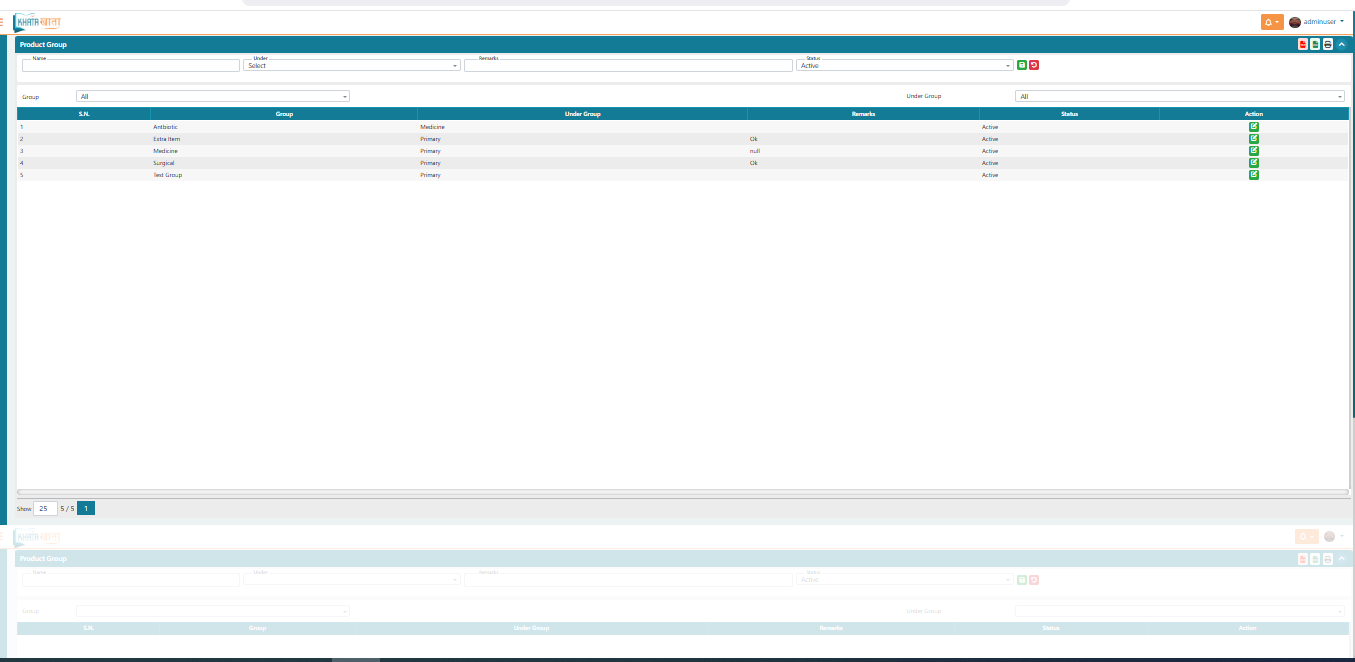Click the Product Group panel title
This screenshot has width=1355, height=662.
43,45
